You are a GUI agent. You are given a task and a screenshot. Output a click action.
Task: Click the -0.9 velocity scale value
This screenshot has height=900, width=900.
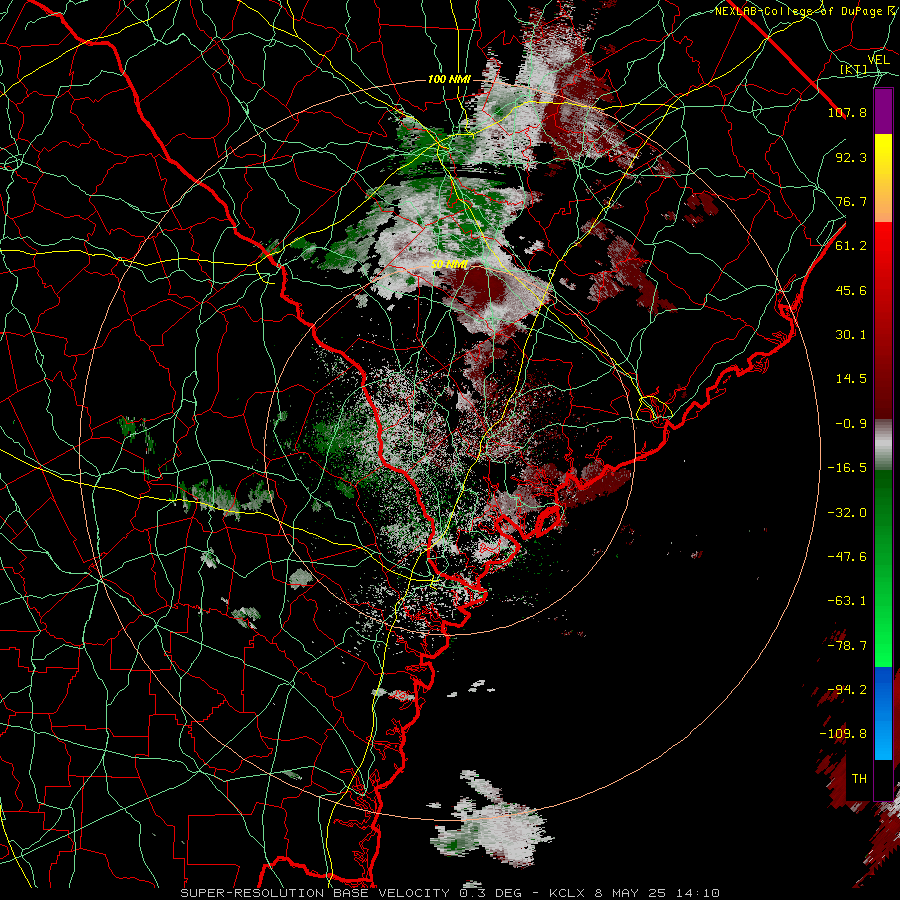point(851,424)
